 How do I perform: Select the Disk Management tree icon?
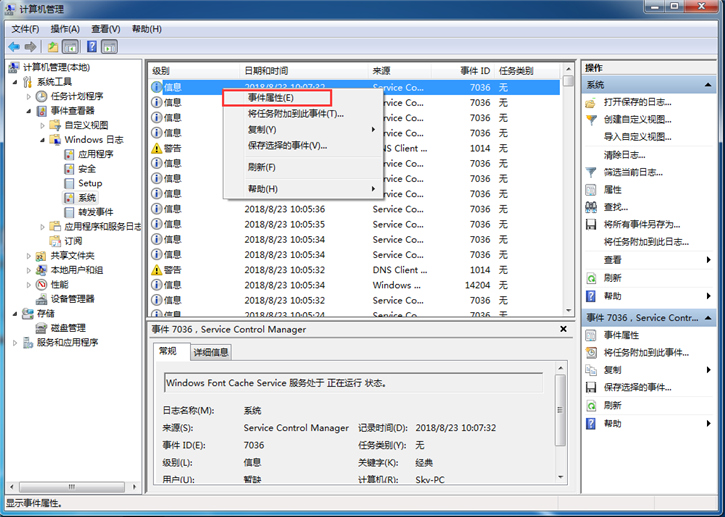pos(42,328)
